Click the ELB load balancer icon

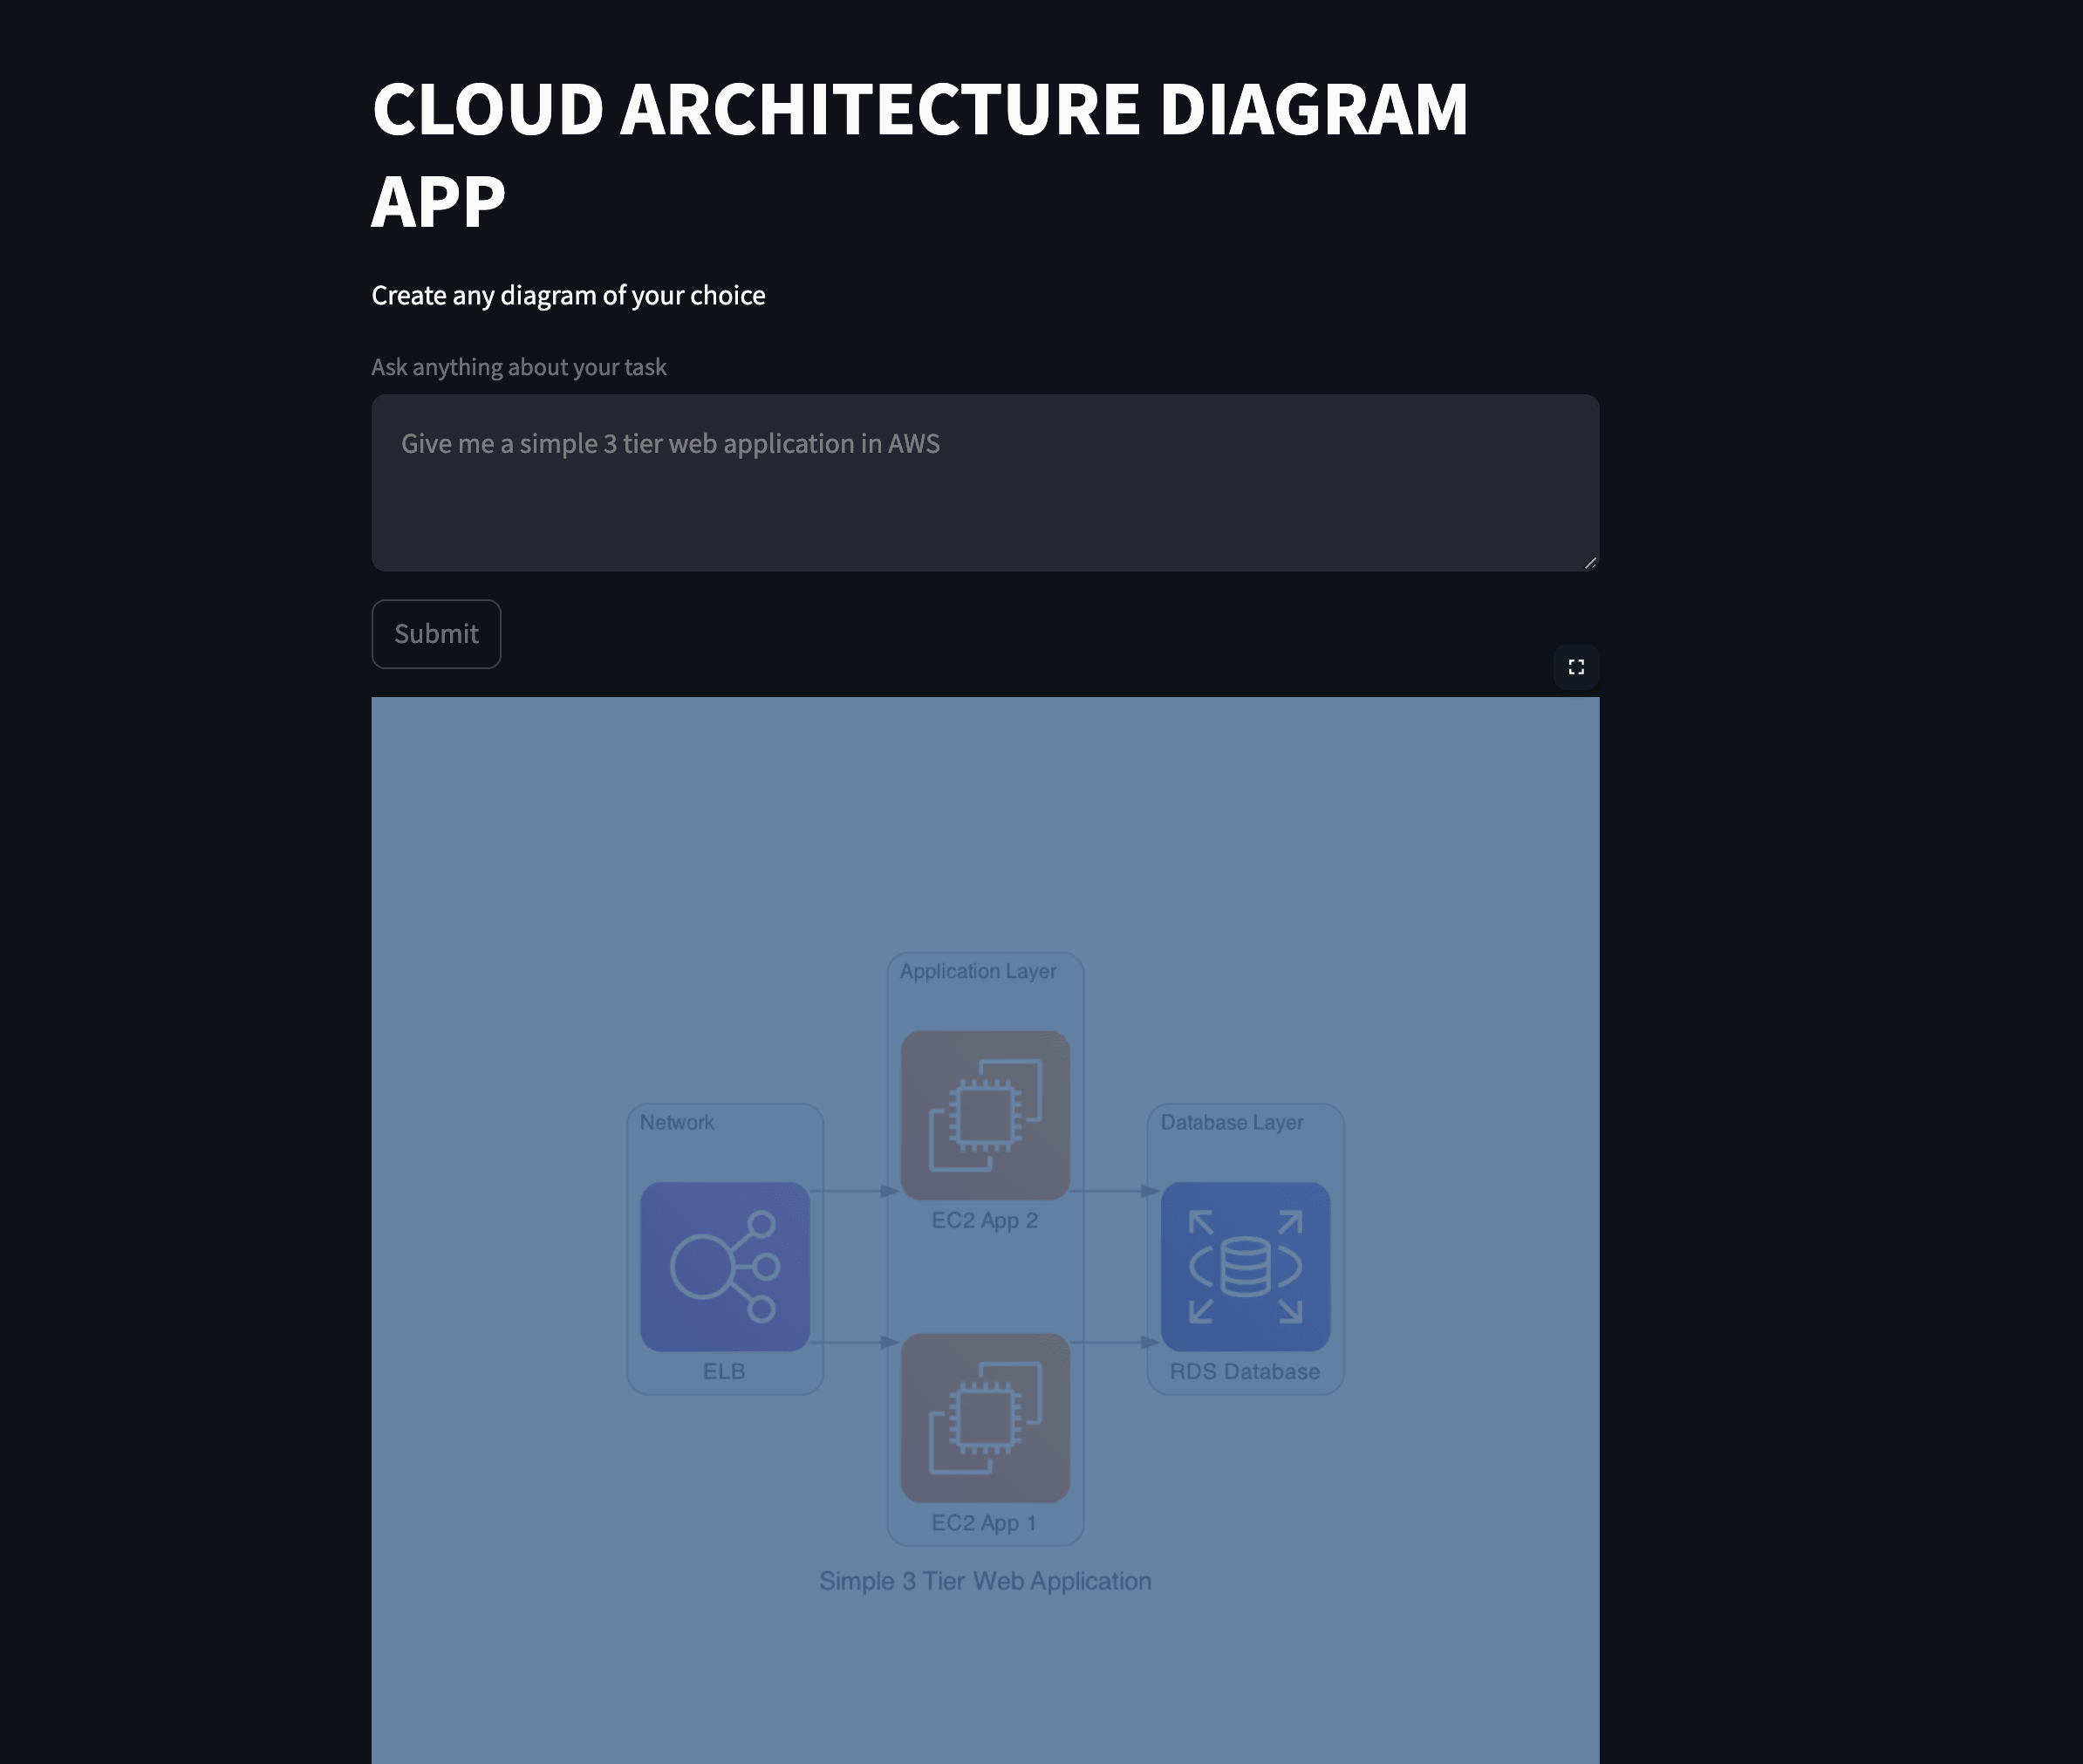(x=724, y=1266)
